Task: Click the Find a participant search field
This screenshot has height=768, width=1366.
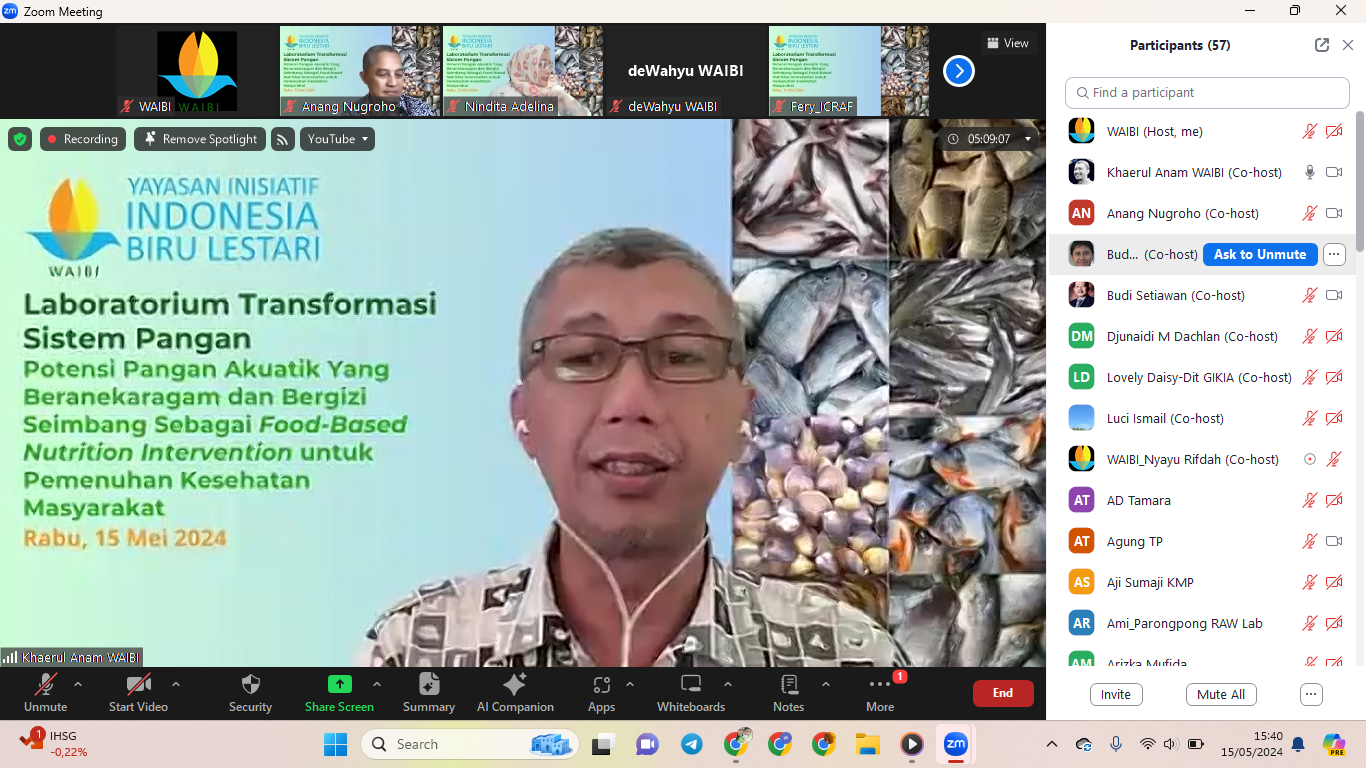Action: (x=1207, y=92)
